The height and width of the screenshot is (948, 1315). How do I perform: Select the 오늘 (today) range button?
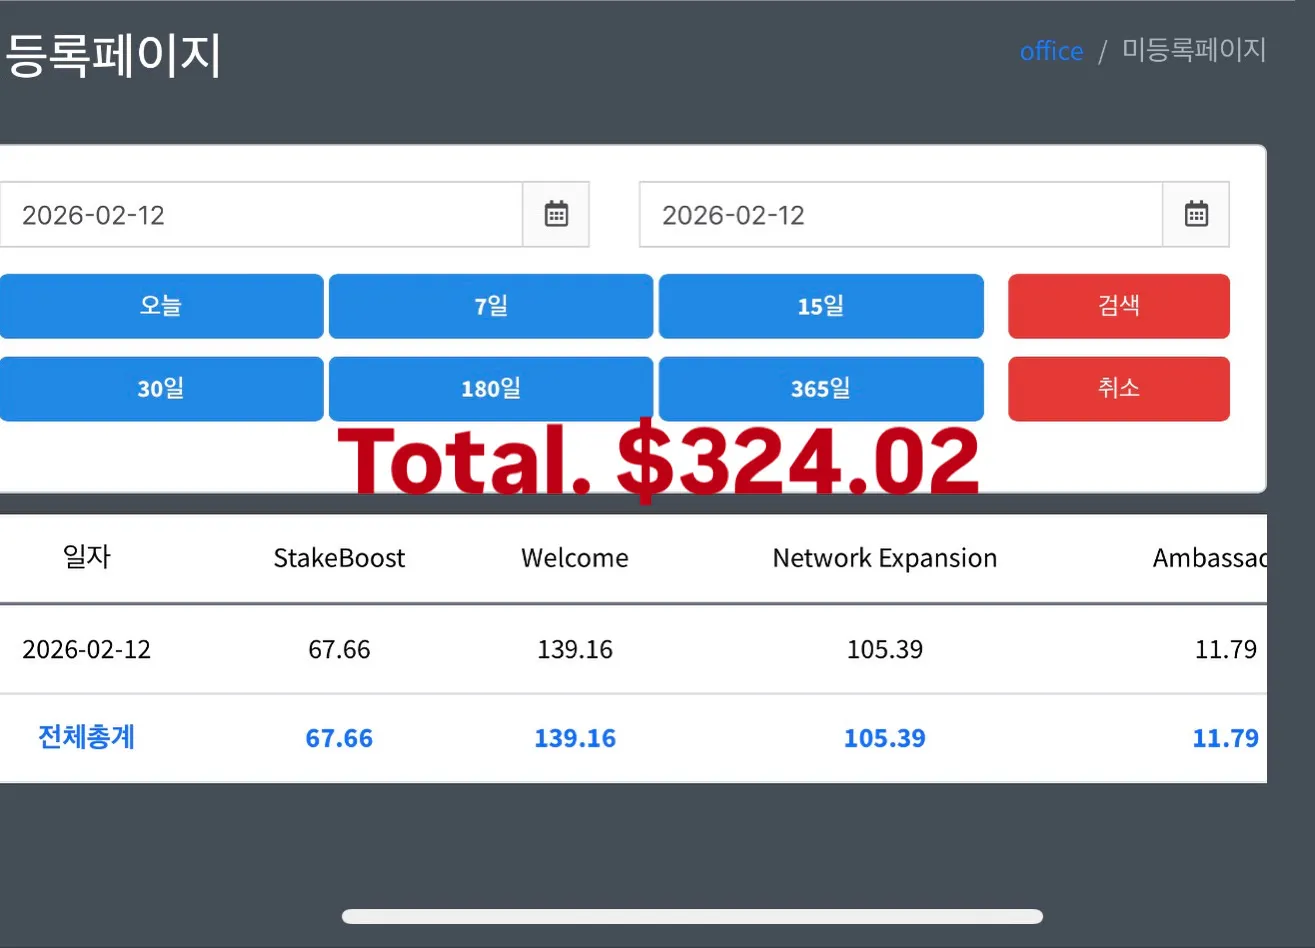click(161, 306)
